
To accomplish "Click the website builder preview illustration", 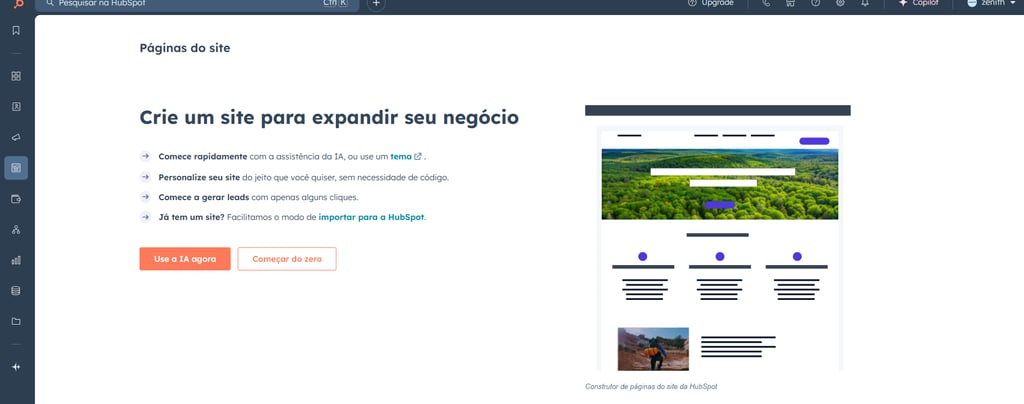I will point(718,238).
